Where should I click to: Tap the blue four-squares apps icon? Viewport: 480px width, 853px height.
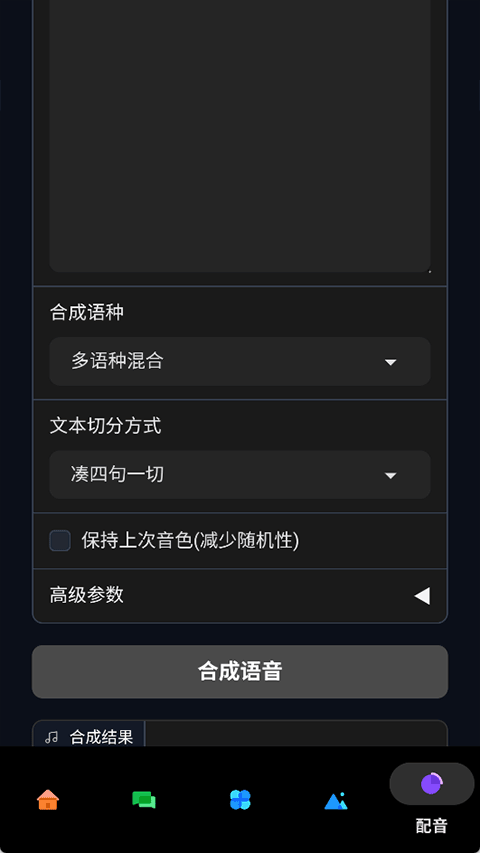(240, 800)
